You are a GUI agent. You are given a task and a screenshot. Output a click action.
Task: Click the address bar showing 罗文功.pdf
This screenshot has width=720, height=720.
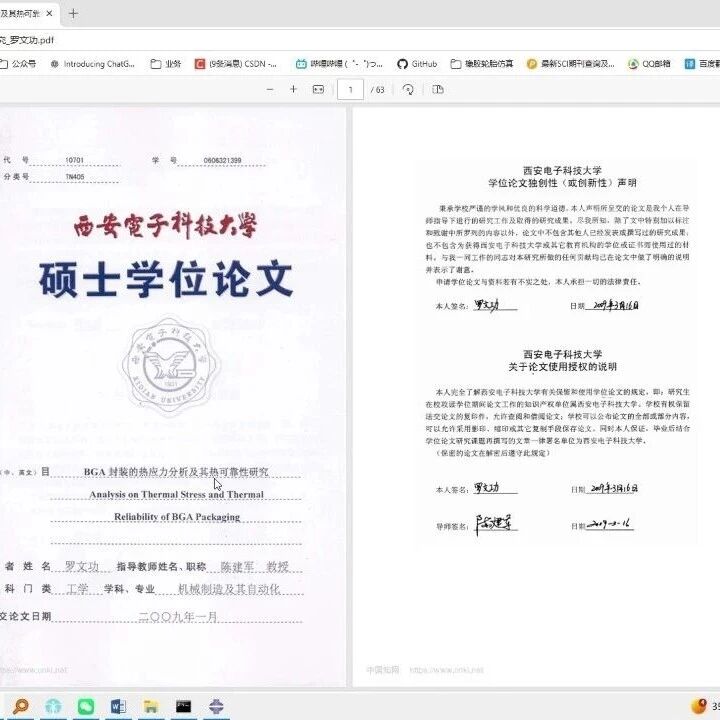click(28, 40)
